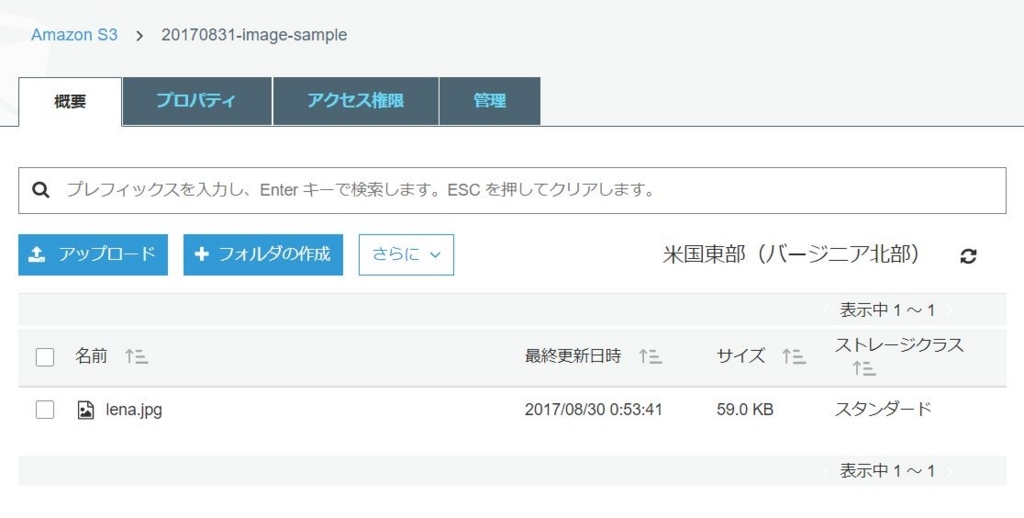The width and height of the screenshot is (1024, 518).
Task: Click the prefix search input field
Action: [512, 190]
